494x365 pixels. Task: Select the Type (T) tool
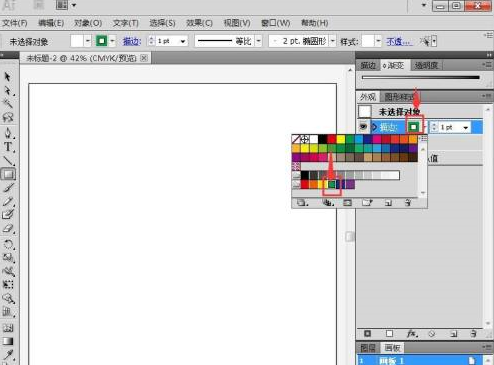[8, 147]
